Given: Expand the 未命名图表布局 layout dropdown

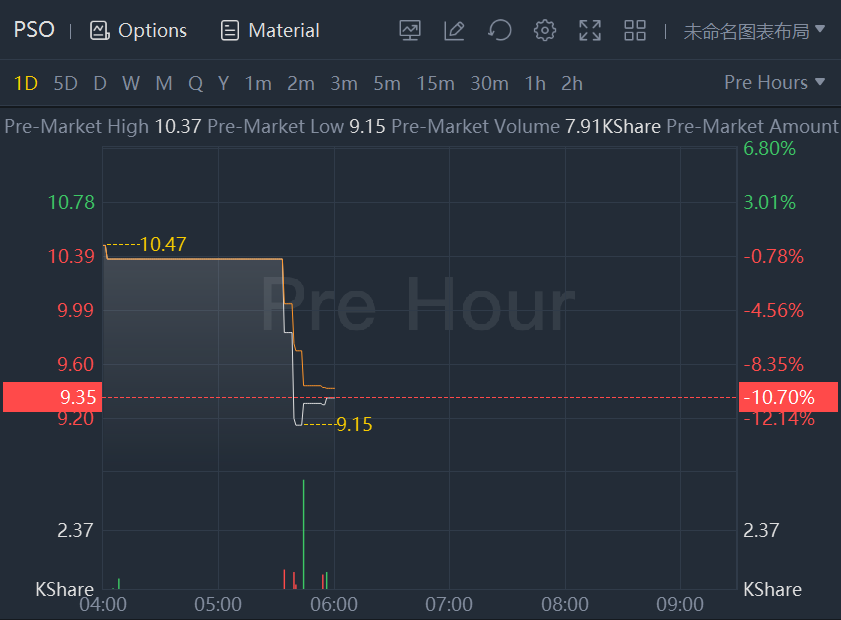Looking at the screenshot, I should (754, 30).
